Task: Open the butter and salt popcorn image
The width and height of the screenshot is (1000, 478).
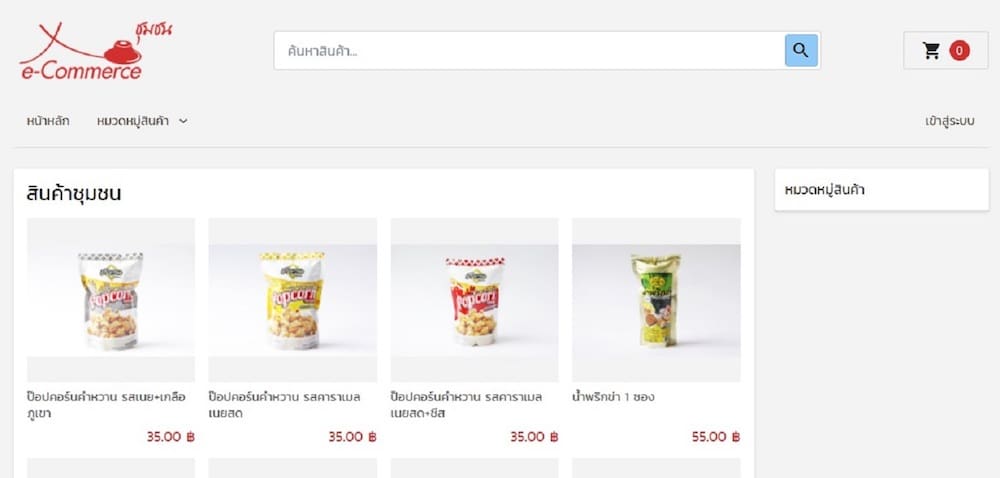Action: point(111,300)
